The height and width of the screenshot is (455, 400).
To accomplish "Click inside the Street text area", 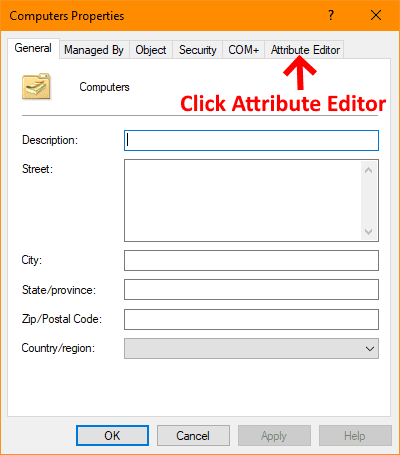I will coord(243,200).
